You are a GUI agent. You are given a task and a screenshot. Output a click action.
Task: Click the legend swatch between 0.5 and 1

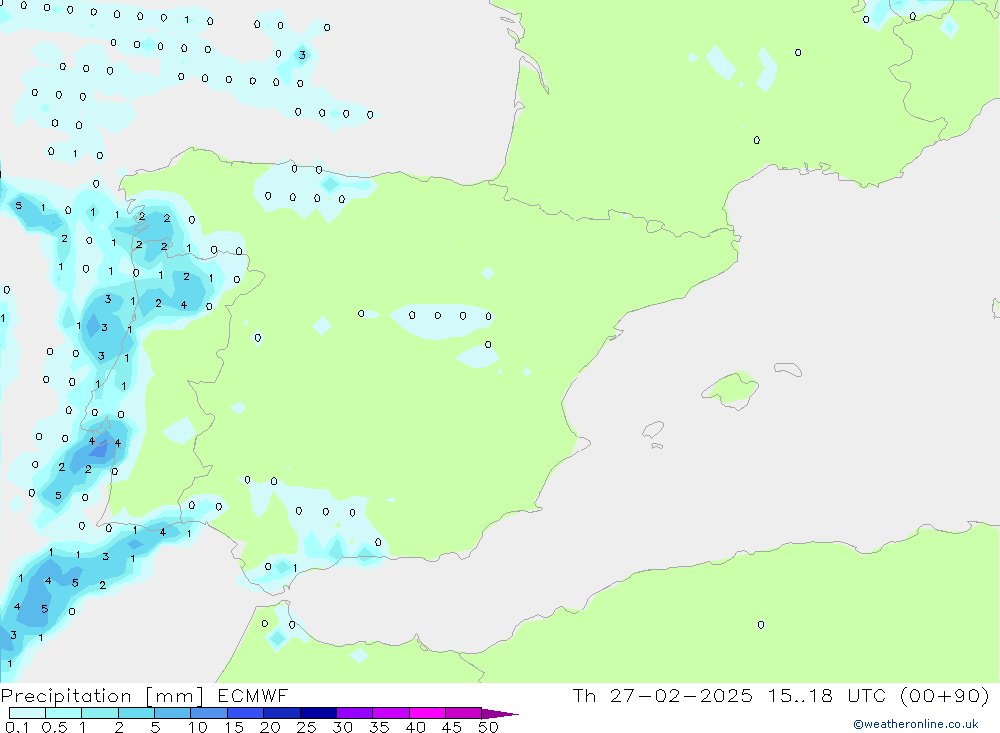click(63, 713)
